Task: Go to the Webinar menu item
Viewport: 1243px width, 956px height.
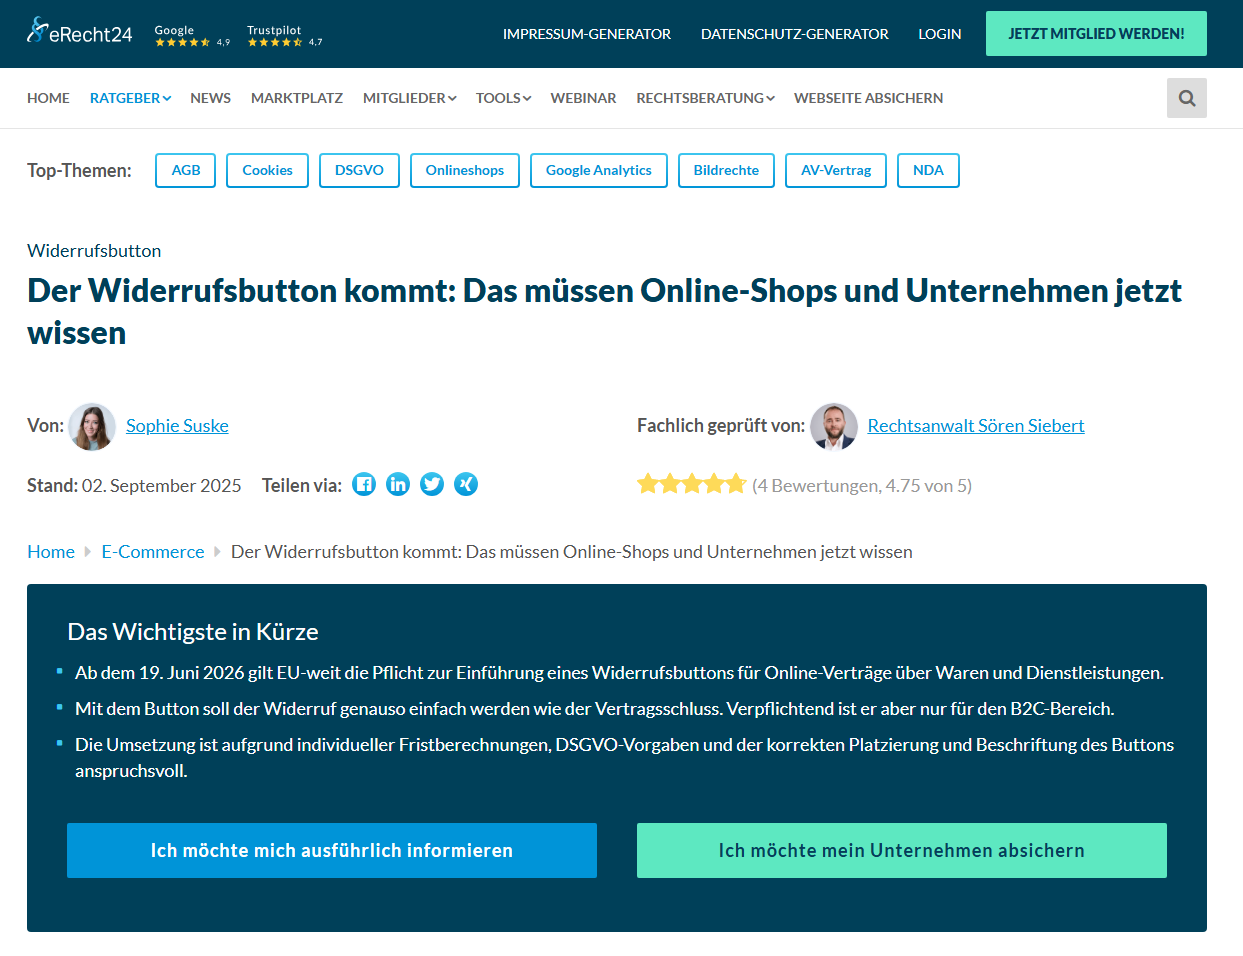Action: click(x=583, y=98)
